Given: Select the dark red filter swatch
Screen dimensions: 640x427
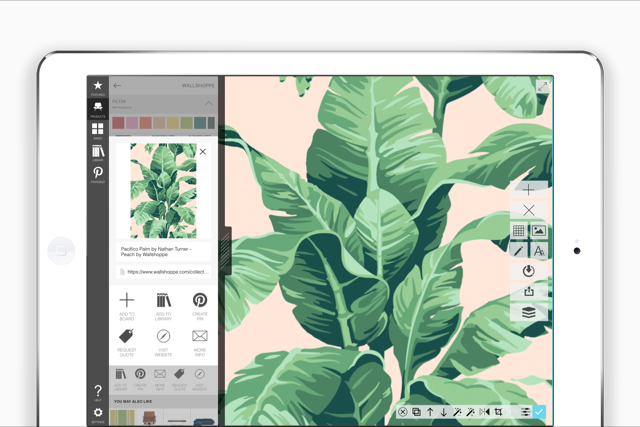Looking at the screenshot, I should (118, 123).
